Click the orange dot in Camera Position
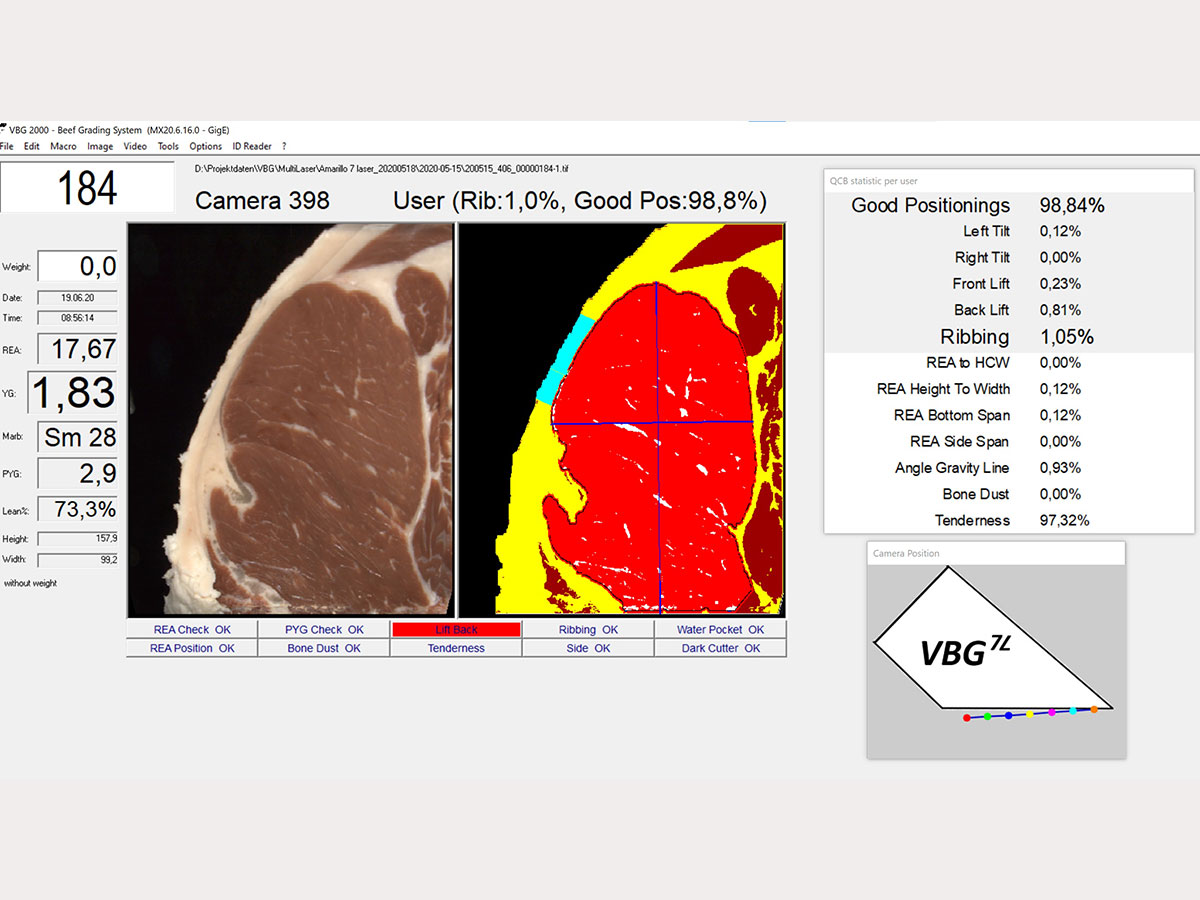The image size is (1200, 900). coord(1094,709)
